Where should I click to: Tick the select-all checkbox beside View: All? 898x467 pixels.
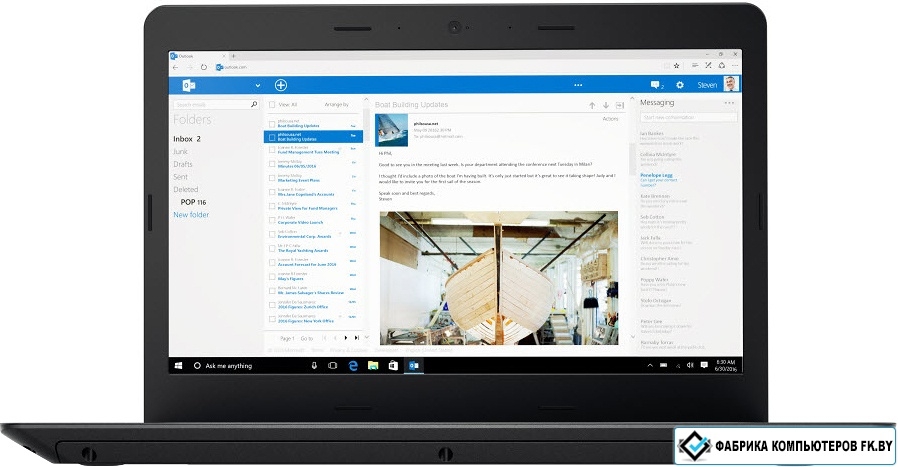[x=272, y=105]
